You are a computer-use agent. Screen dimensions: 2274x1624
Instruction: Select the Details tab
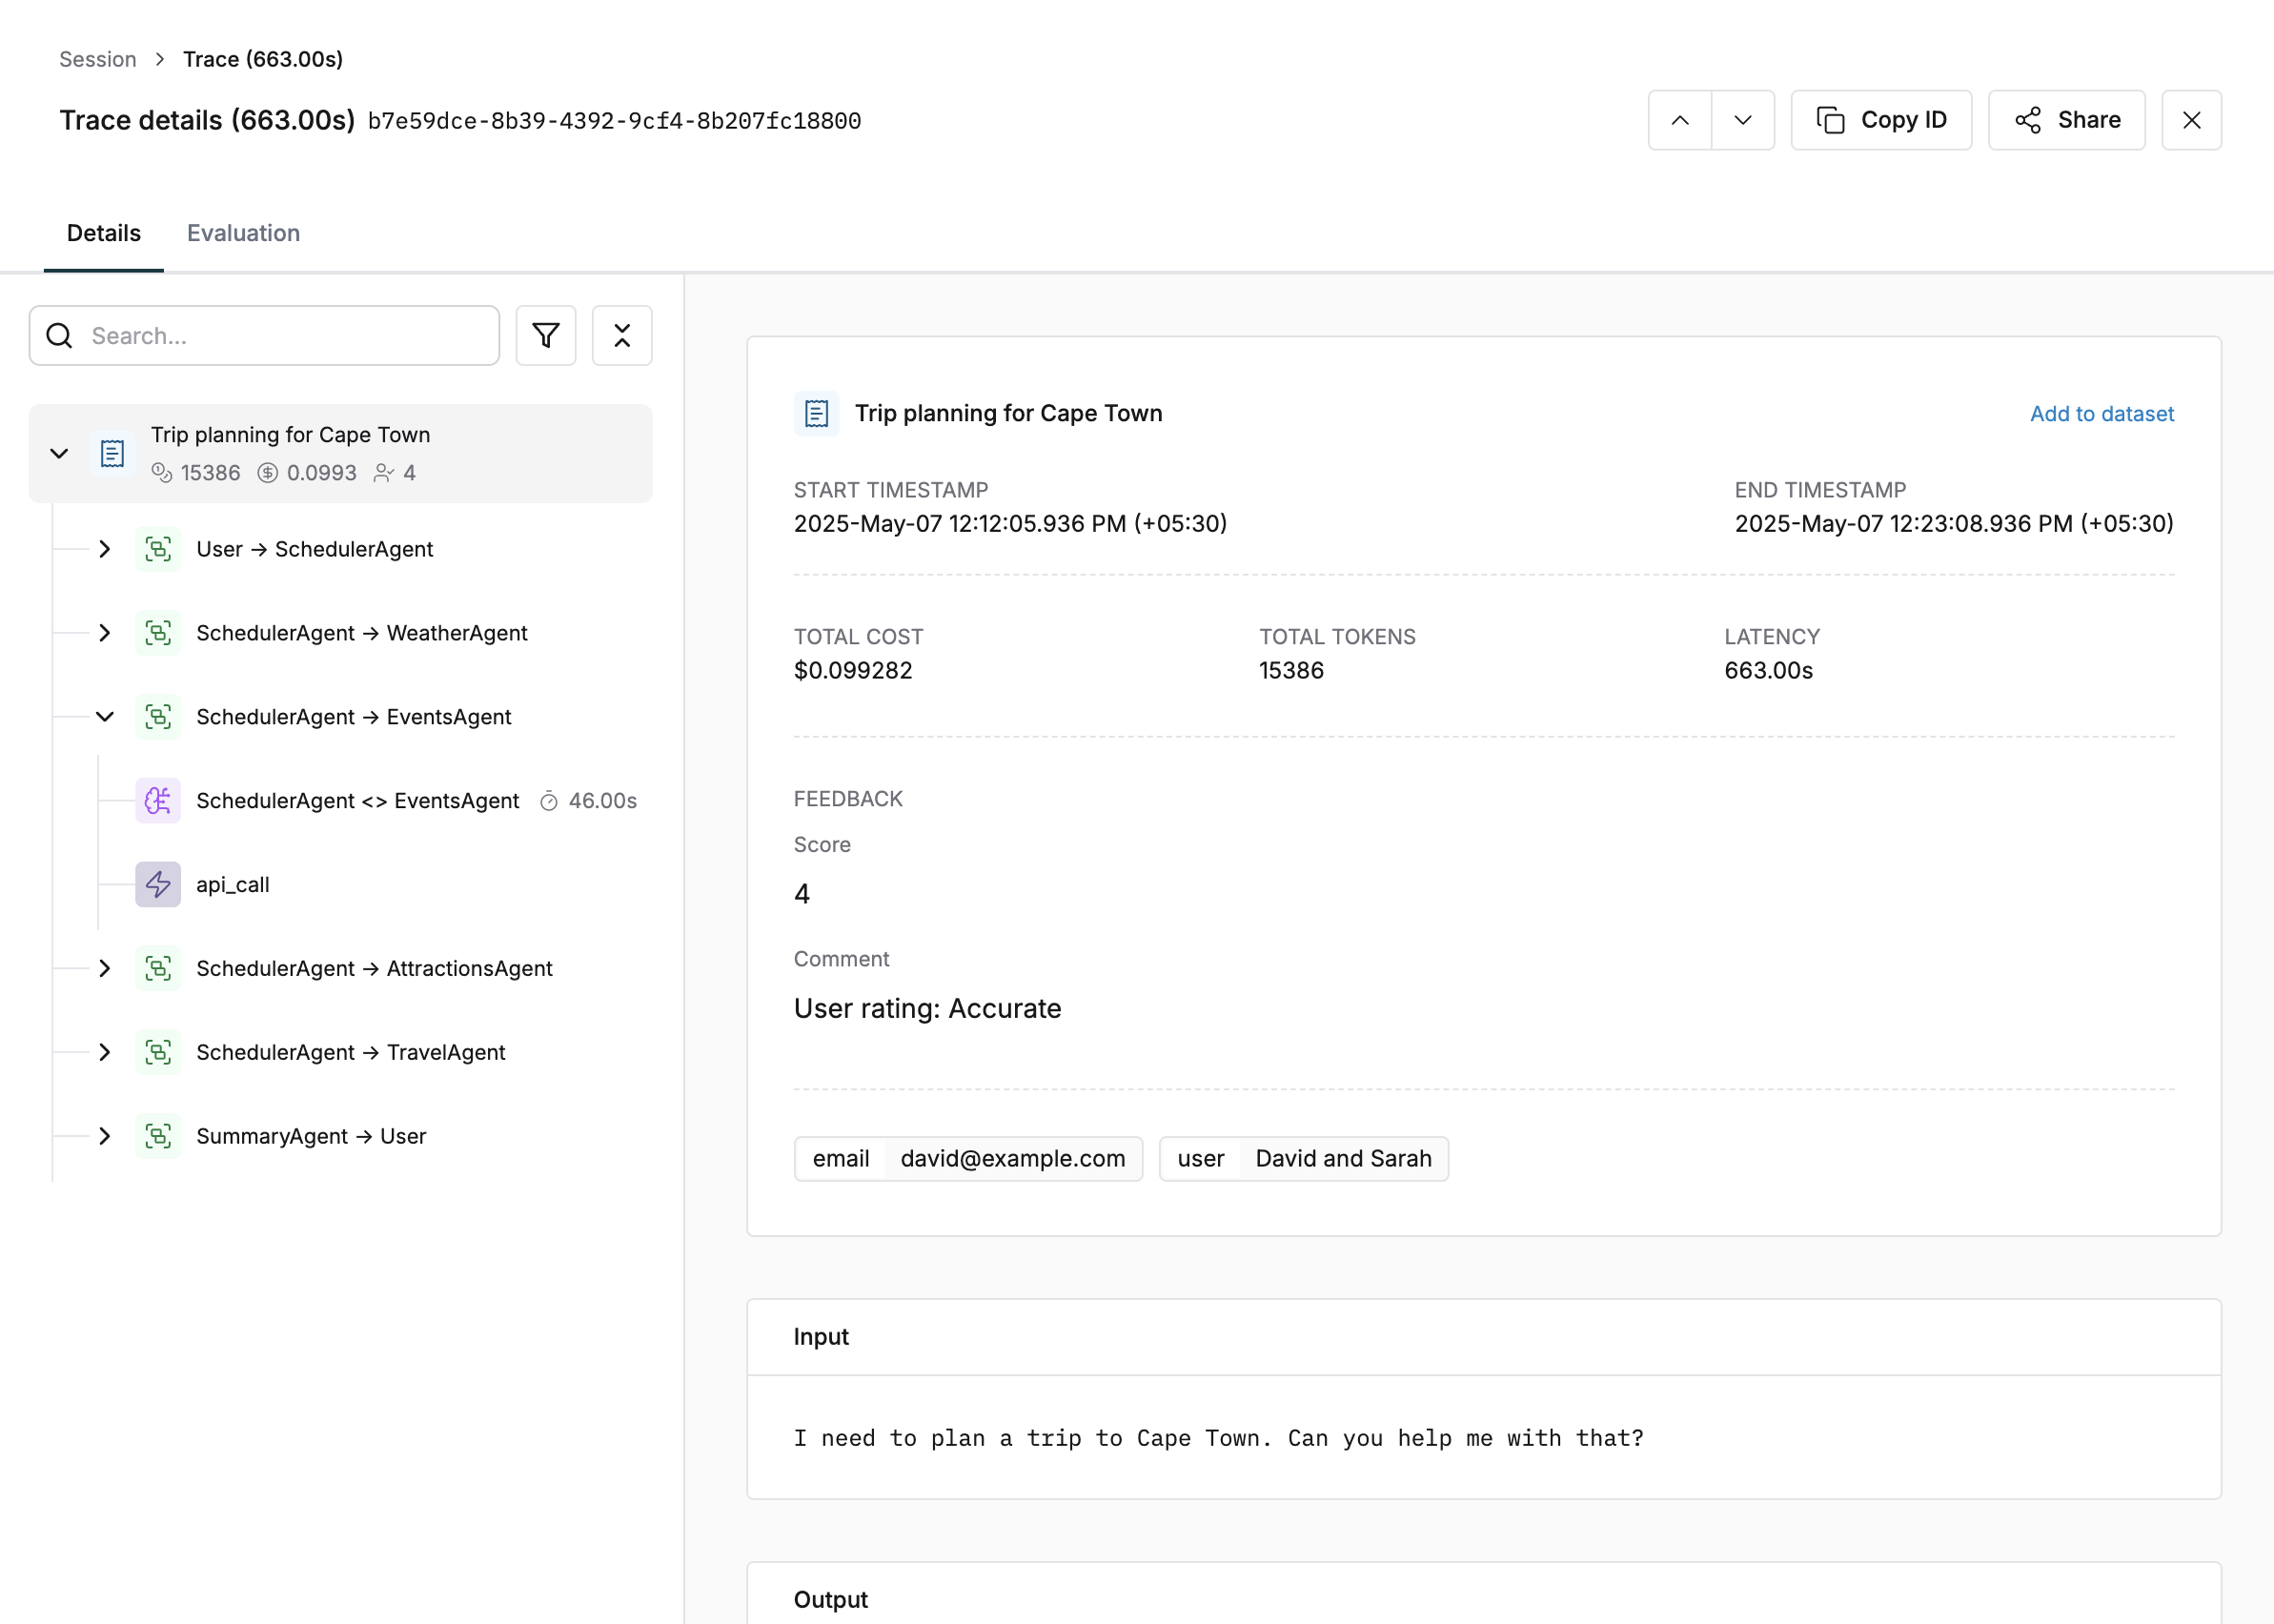click(x=104, y=233)
